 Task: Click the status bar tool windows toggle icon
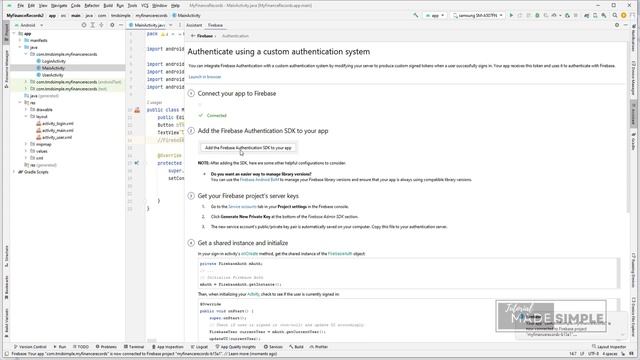click(x=6, y=354)
